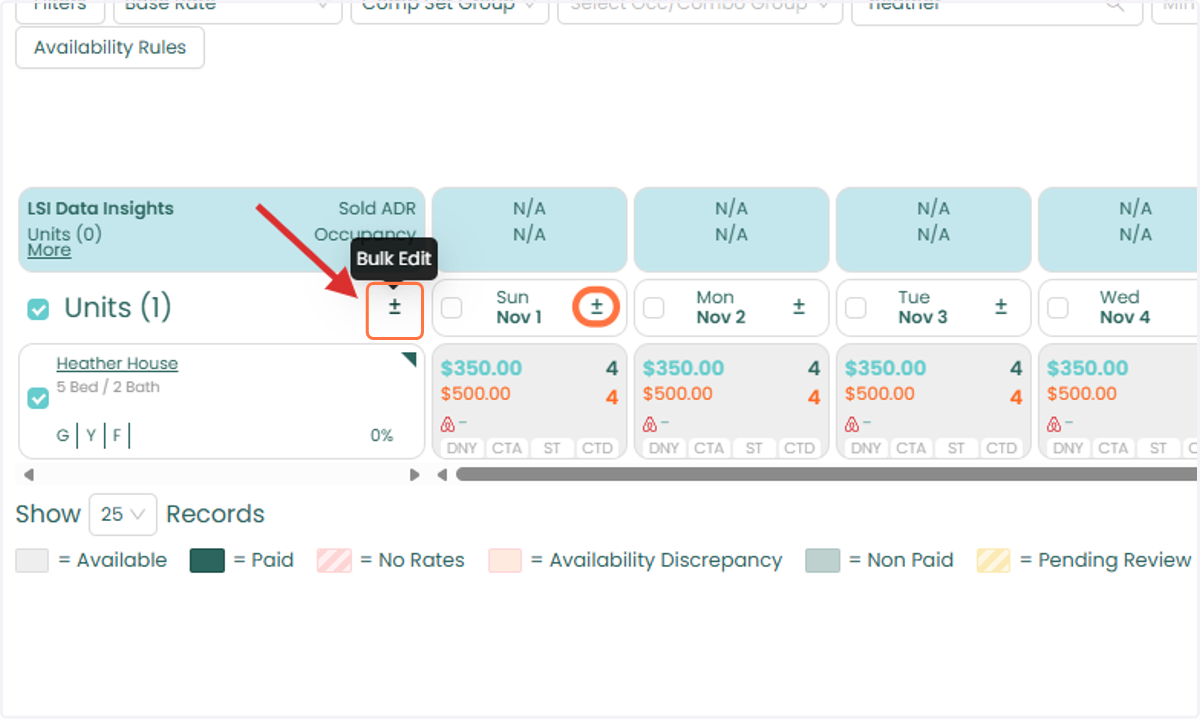Image resolution: width=1200 pixels, height=719 pixels.
Task: Click the Non Paid legend swatch
Action: point(823,560)
